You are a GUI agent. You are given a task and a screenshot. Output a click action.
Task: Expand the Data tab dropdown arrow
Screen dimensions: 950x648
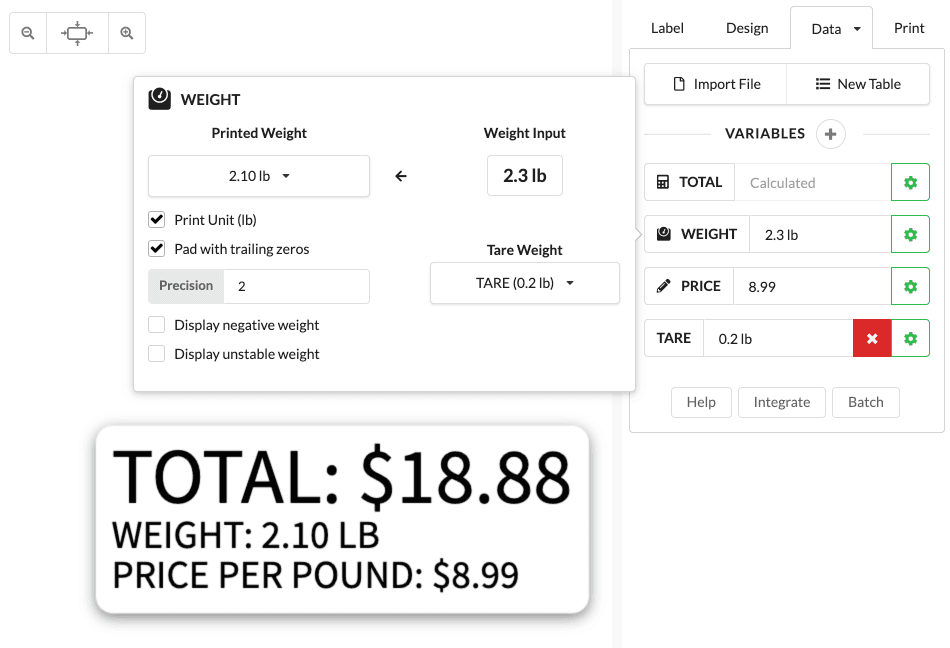[855, 28]
